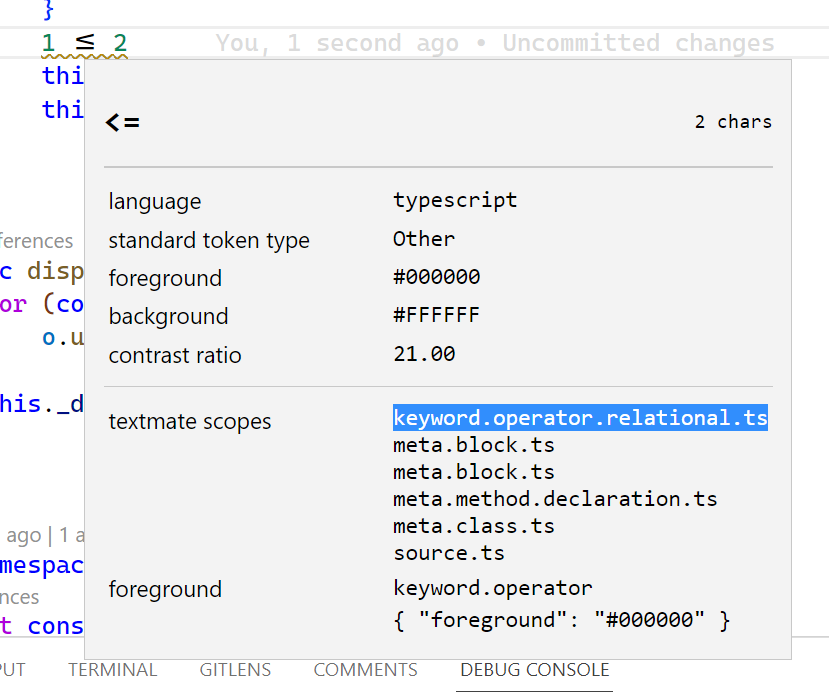Click the number 1 in the editor line

pyautogui.click(x=49, y=43)
